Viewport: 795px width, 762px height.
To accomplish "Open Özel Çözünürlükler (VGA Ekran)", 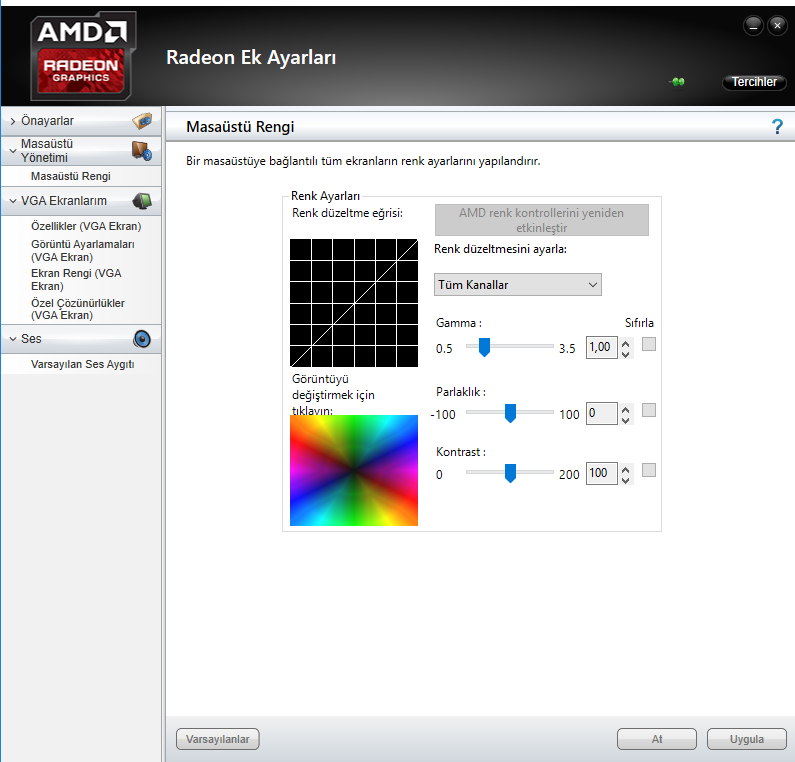I will coord(78,309).
